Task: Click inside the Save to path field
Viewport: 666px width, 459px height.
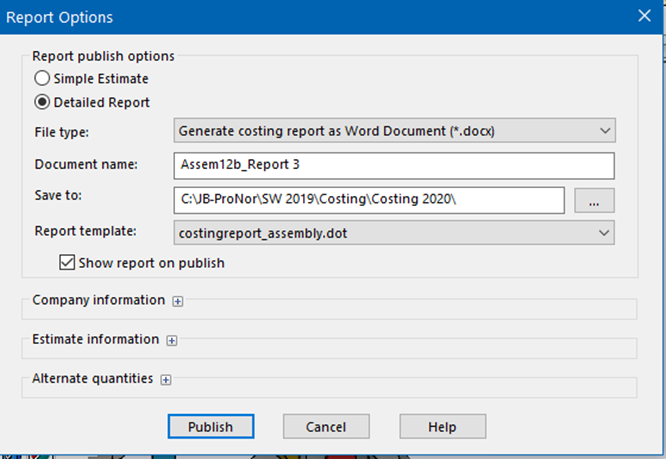Action: click(369, 200)
